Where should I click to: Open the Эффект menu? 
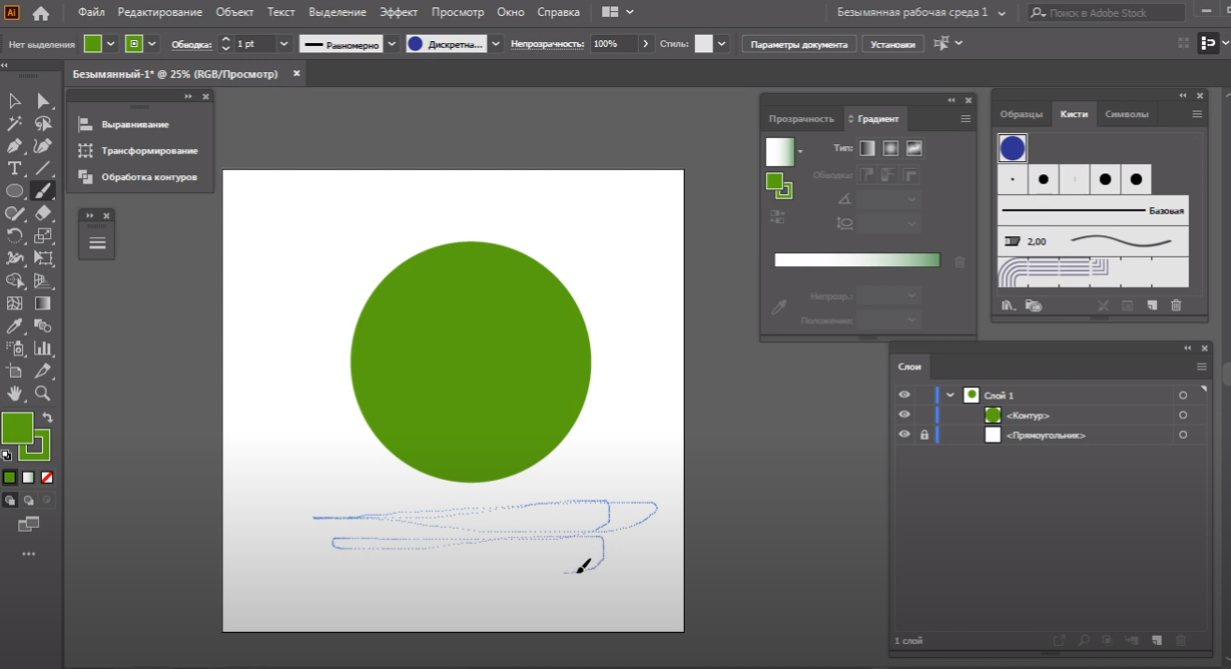(399, 12)
